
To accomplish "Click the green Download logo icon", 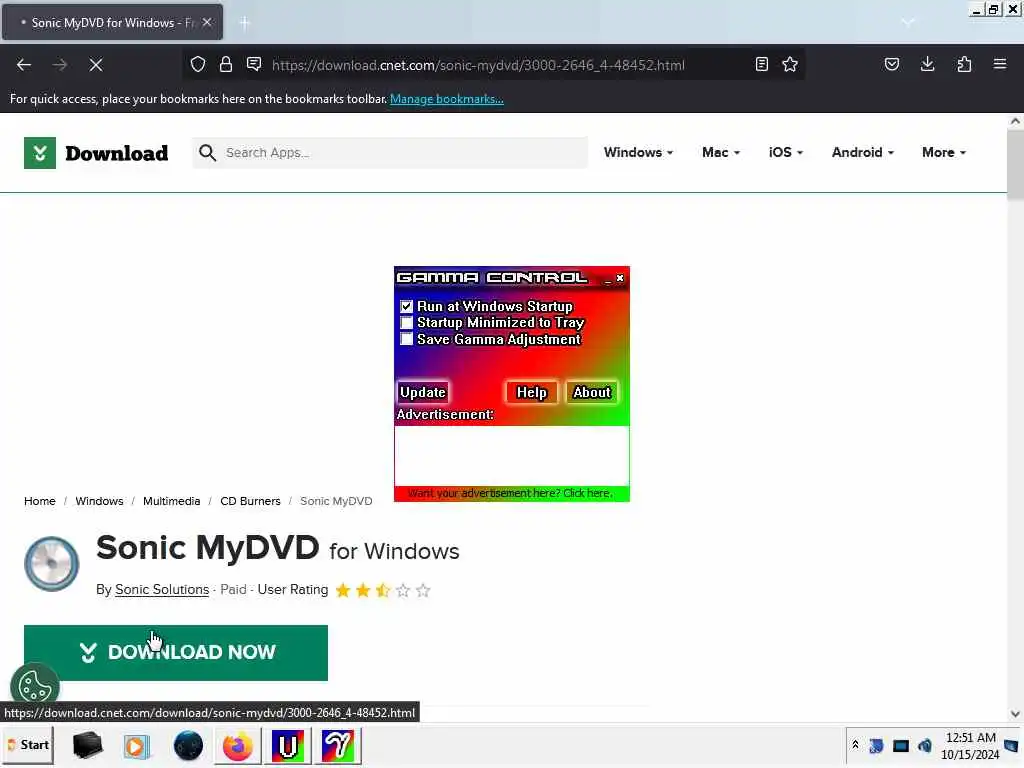I will pyautogui.click(x=40, y=153).
